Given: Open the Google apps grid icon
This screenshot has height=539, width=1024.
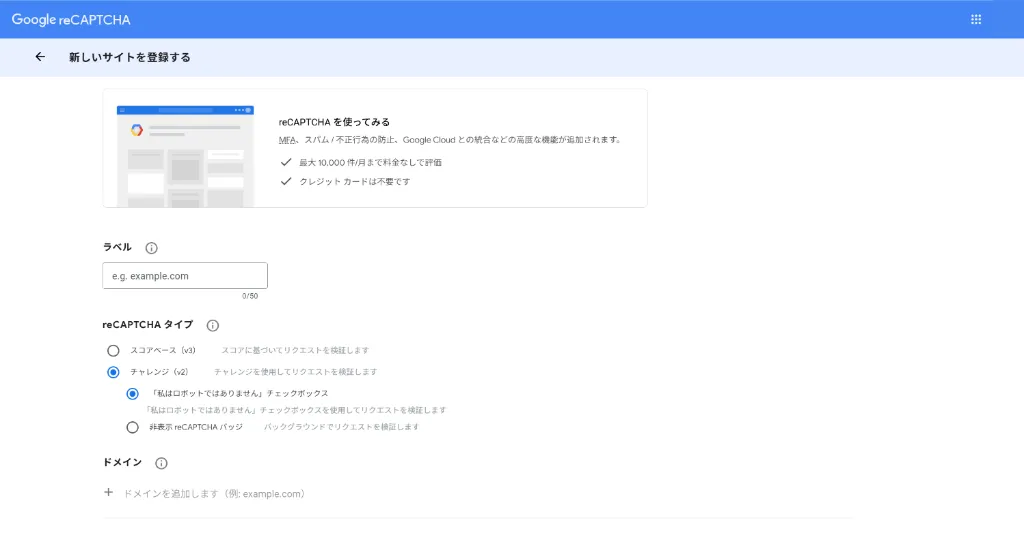Looking at the screenshot, I should (976, 19).
